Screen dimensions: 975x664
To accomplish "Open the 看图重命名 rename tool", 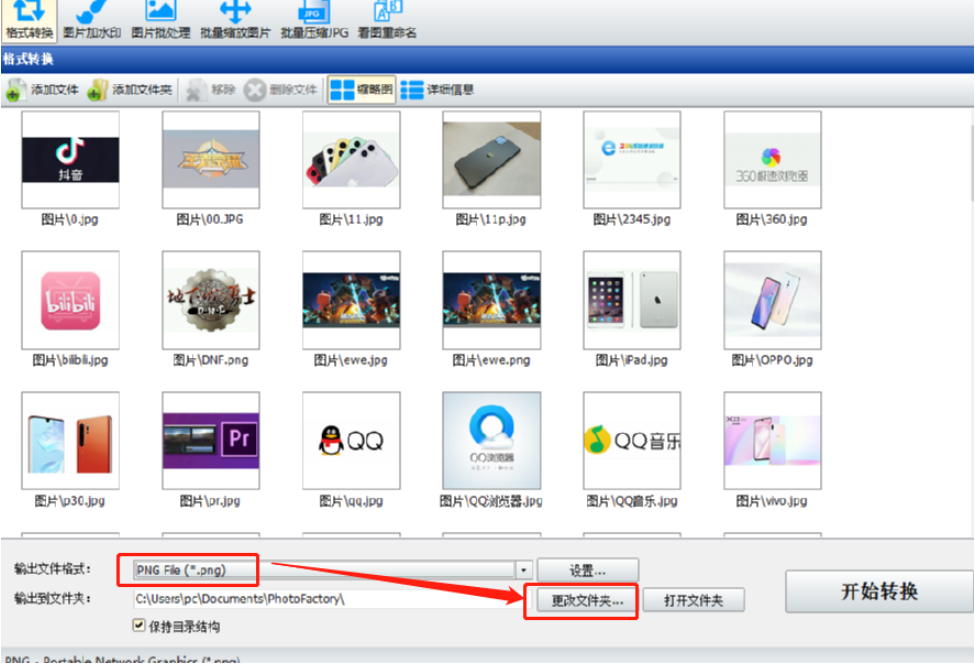I will (387, 21).
